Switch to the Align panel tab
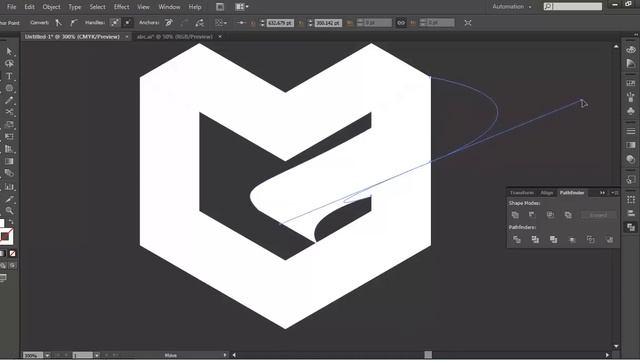The height and width of the screenshot is (360, 640). pyautogui.click(x=547, y=193)
